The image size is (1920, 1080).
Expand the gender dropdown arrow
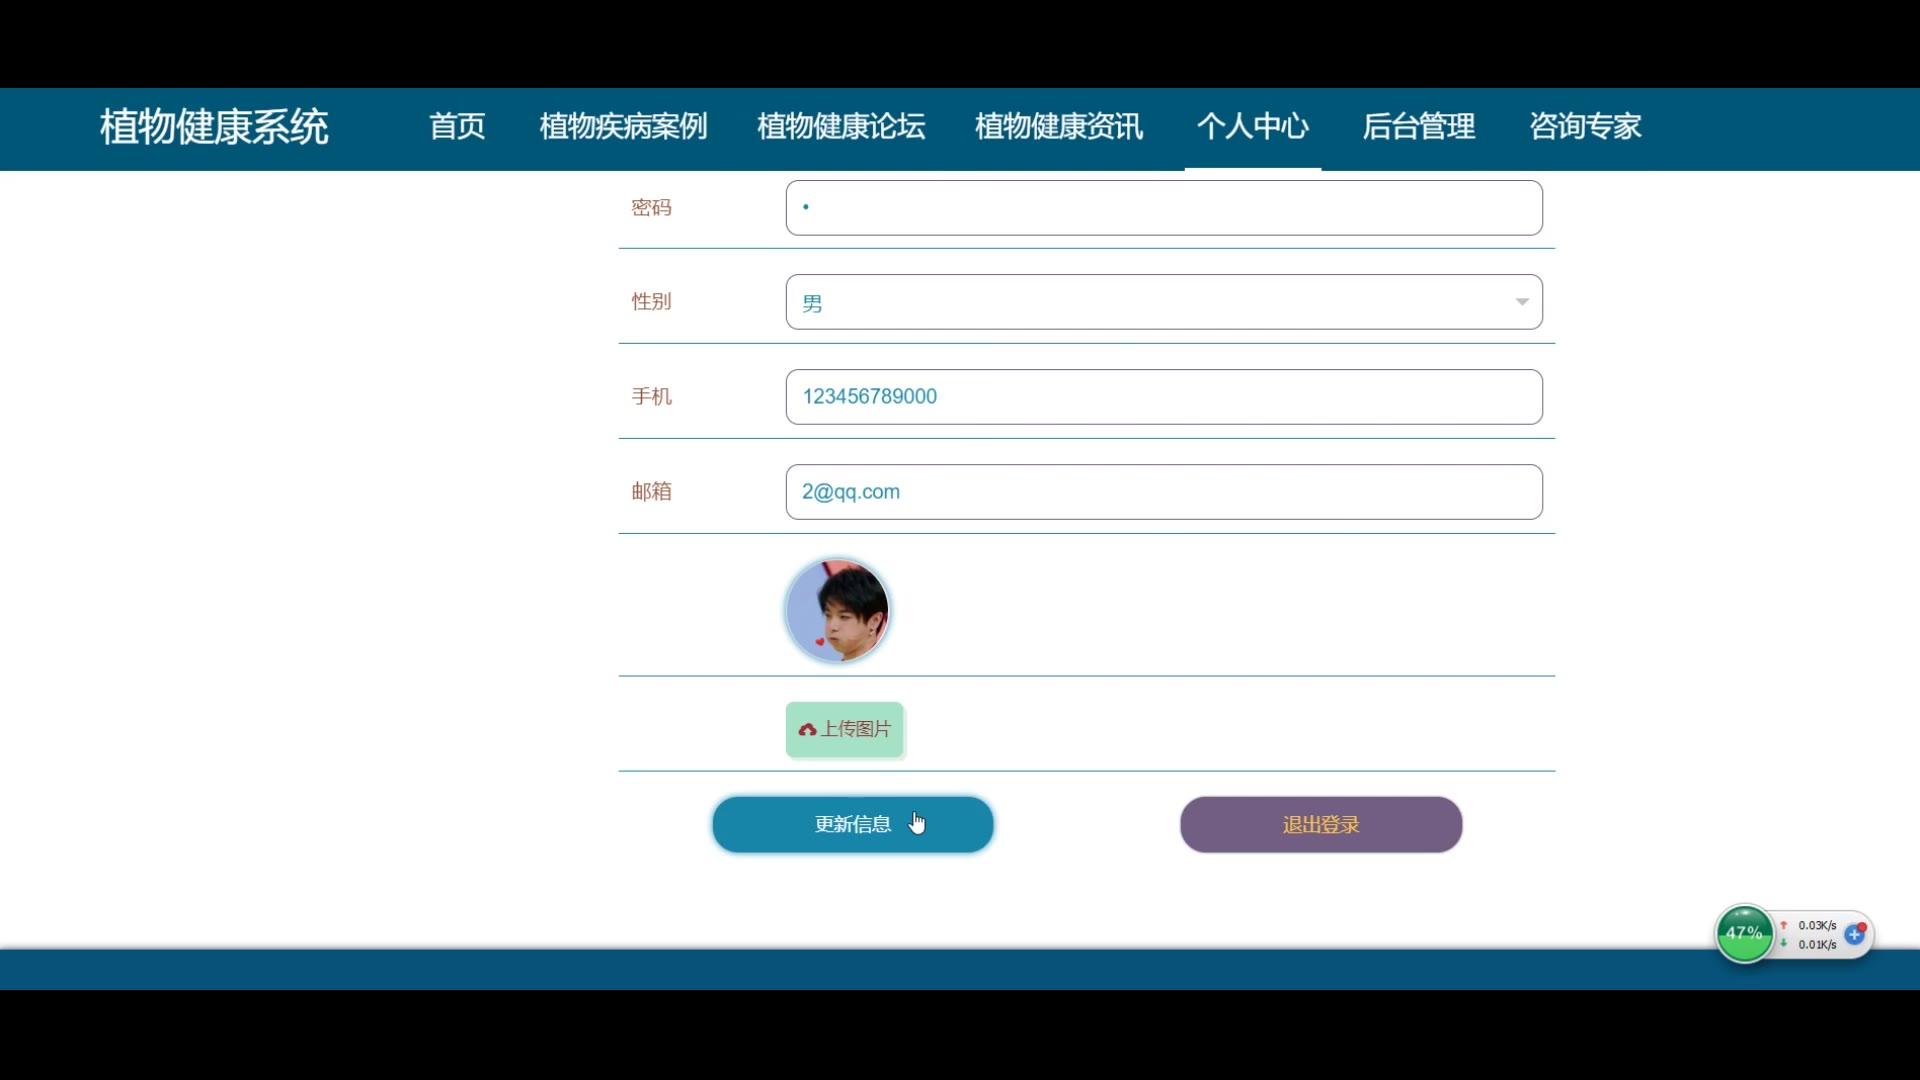click(x=1521, y=302)
